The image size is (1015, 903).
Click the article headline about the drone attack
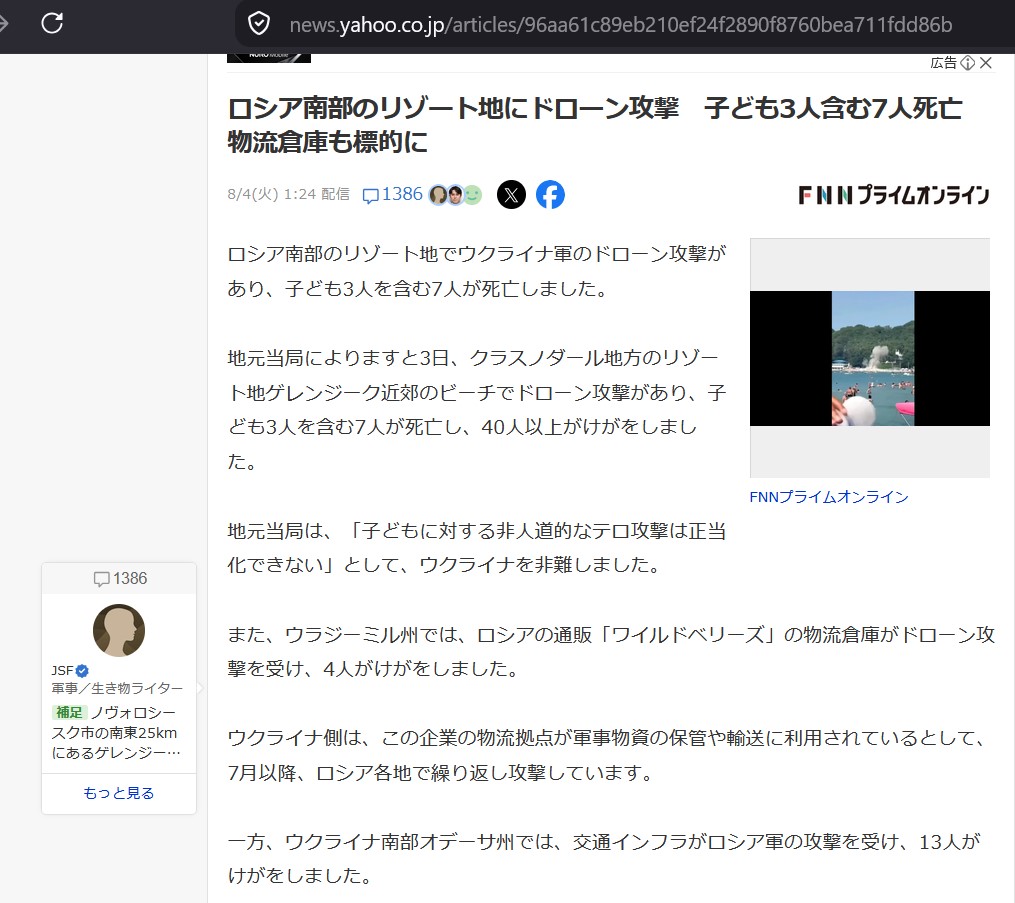point(594,125)
